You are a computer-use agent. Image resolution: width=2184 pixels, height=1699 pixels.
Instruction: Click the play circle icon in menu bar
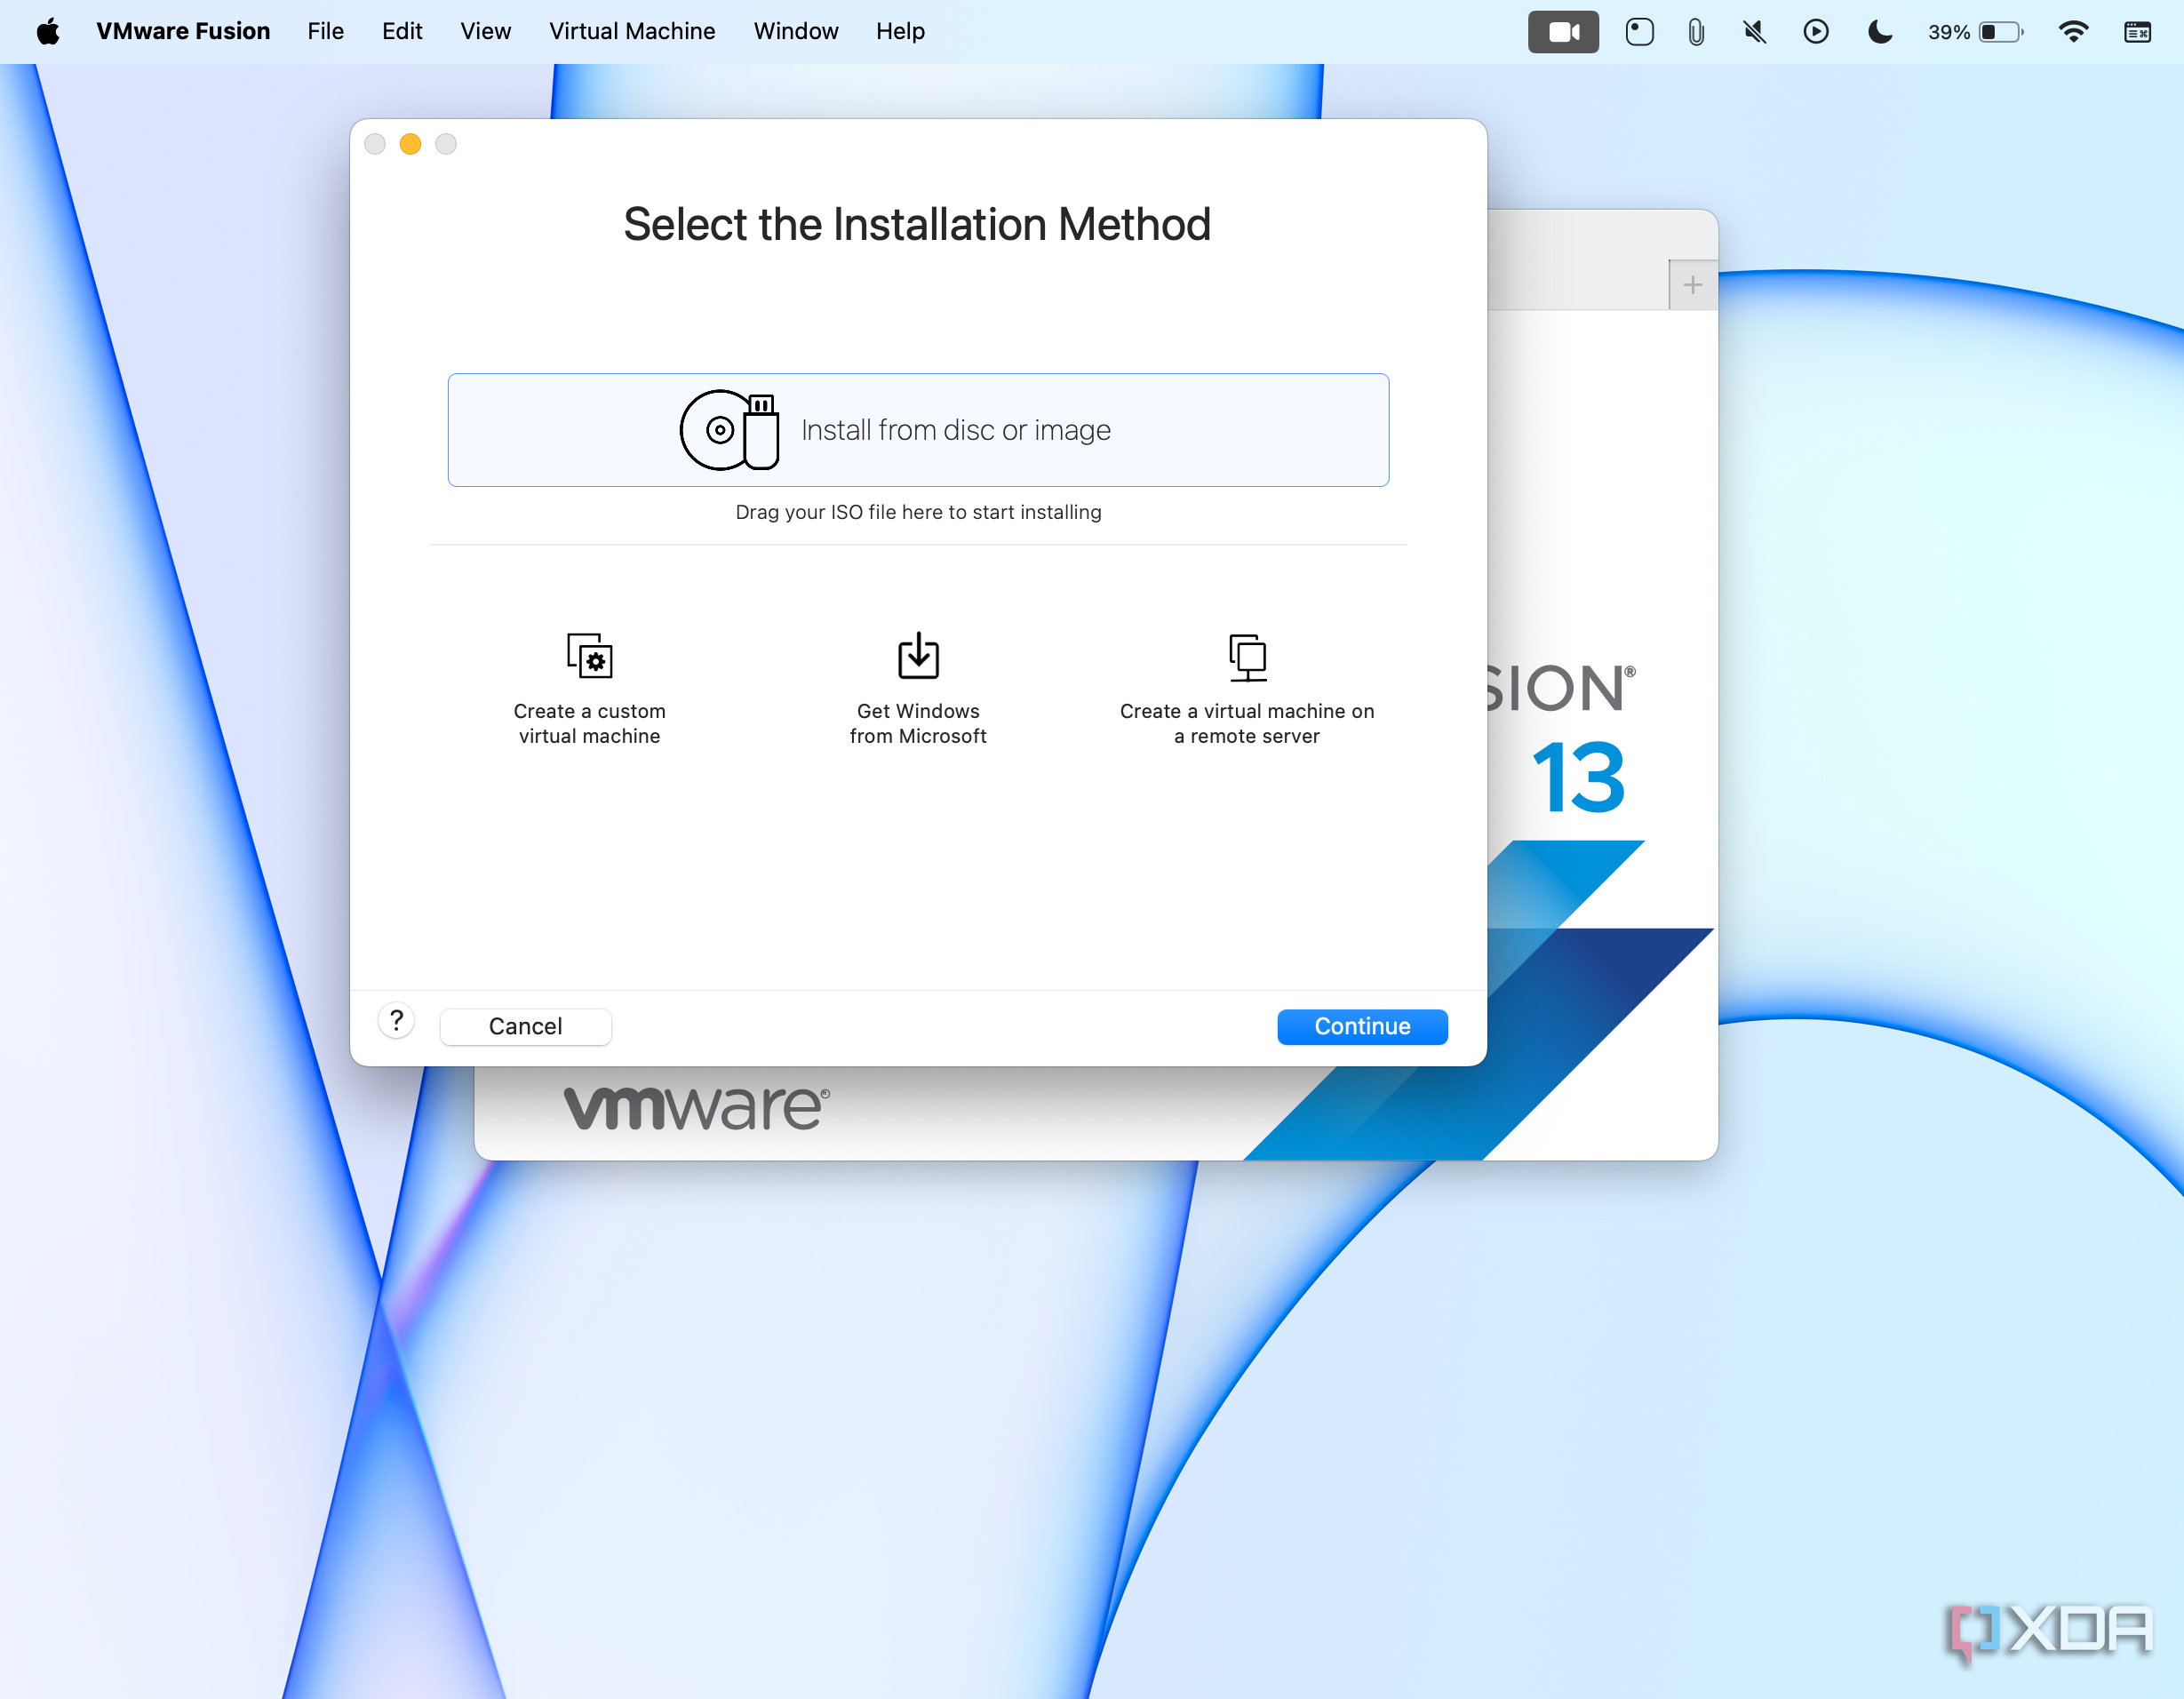coord(1815,32)
